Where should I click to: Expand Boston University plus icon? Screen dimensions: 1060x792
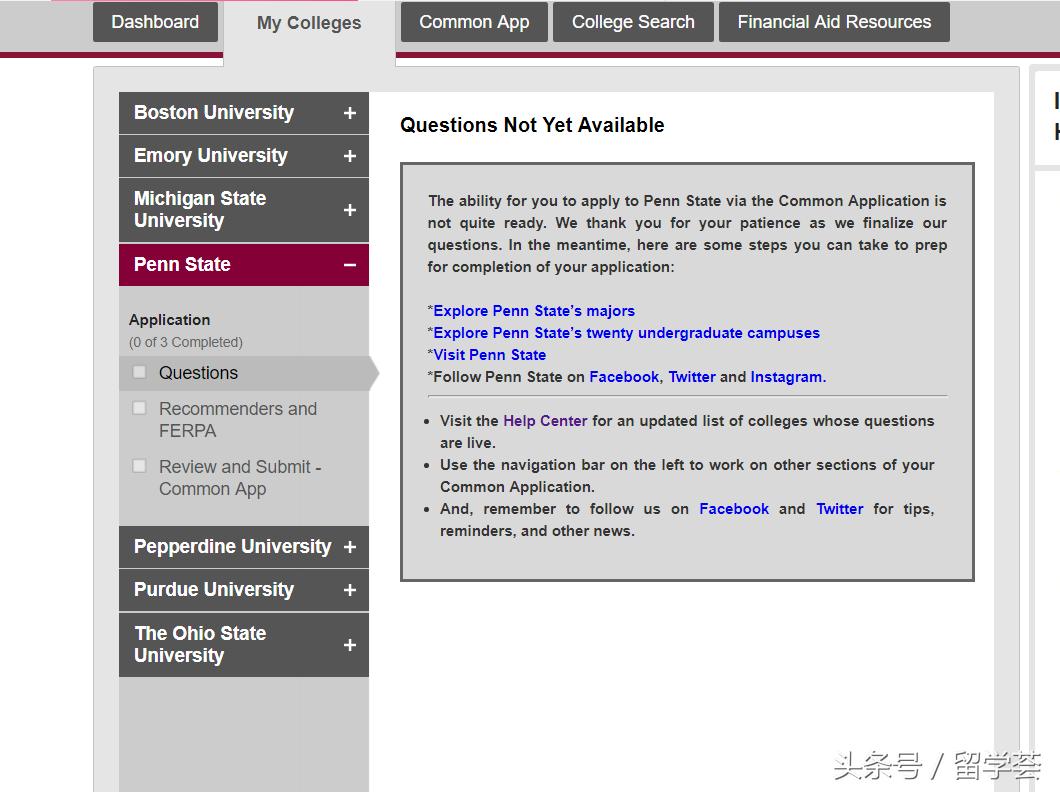(350, 114)
